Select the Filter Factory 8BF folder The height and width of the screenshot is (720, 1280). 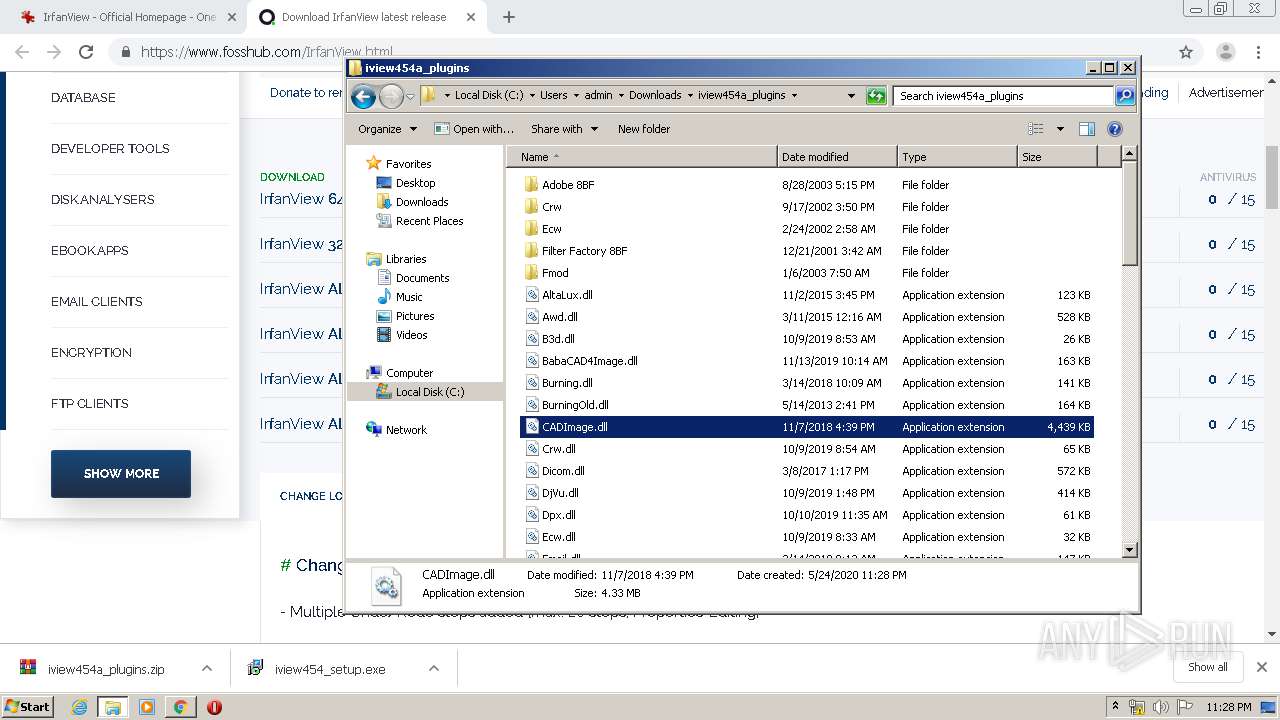point(584,251)
